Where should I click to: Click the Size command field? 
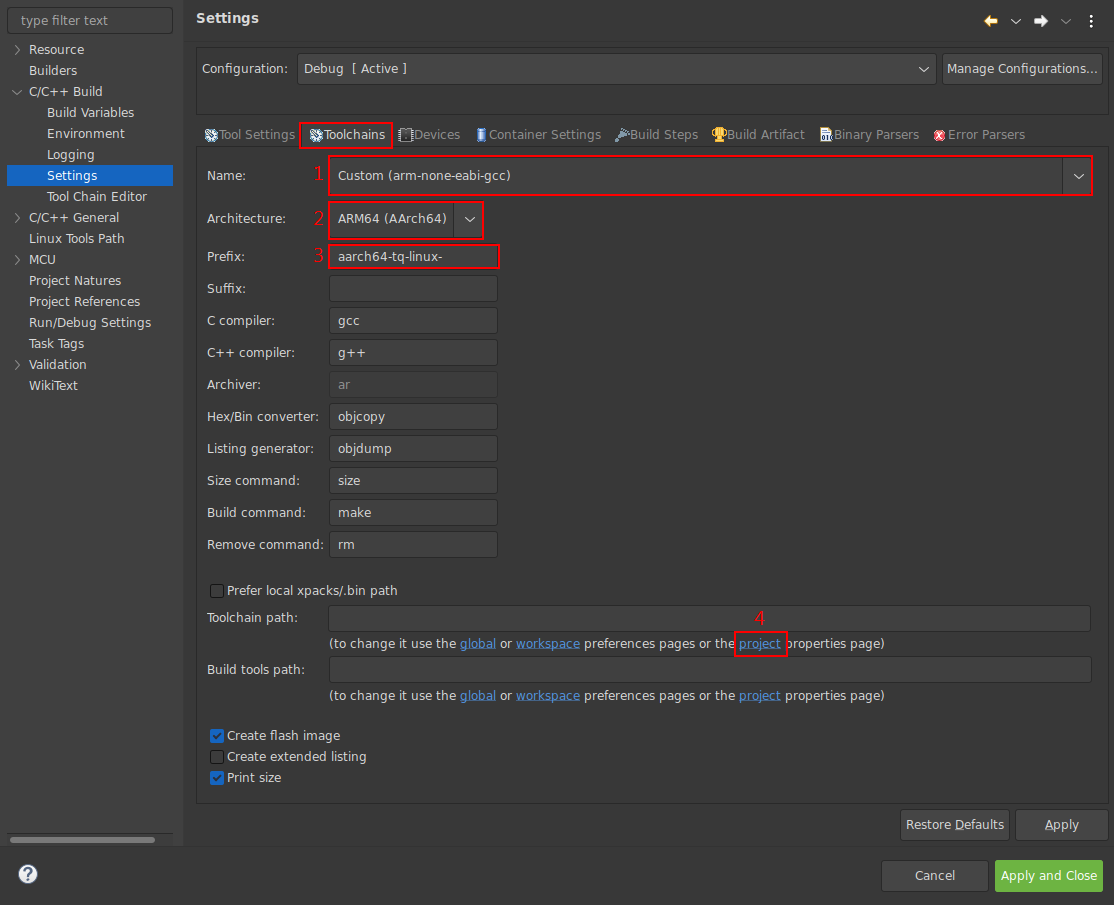(413, 480)
